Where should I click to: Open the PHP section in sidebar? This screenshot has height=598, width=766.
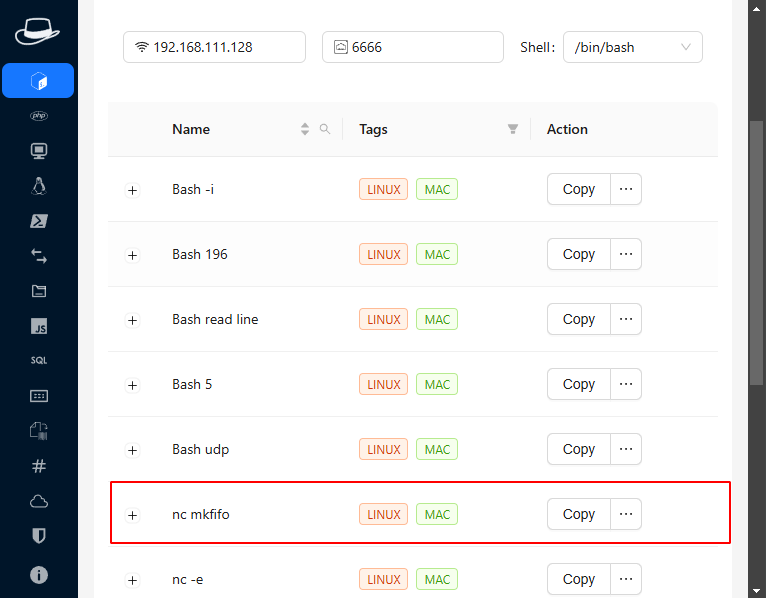pos(39,116)
